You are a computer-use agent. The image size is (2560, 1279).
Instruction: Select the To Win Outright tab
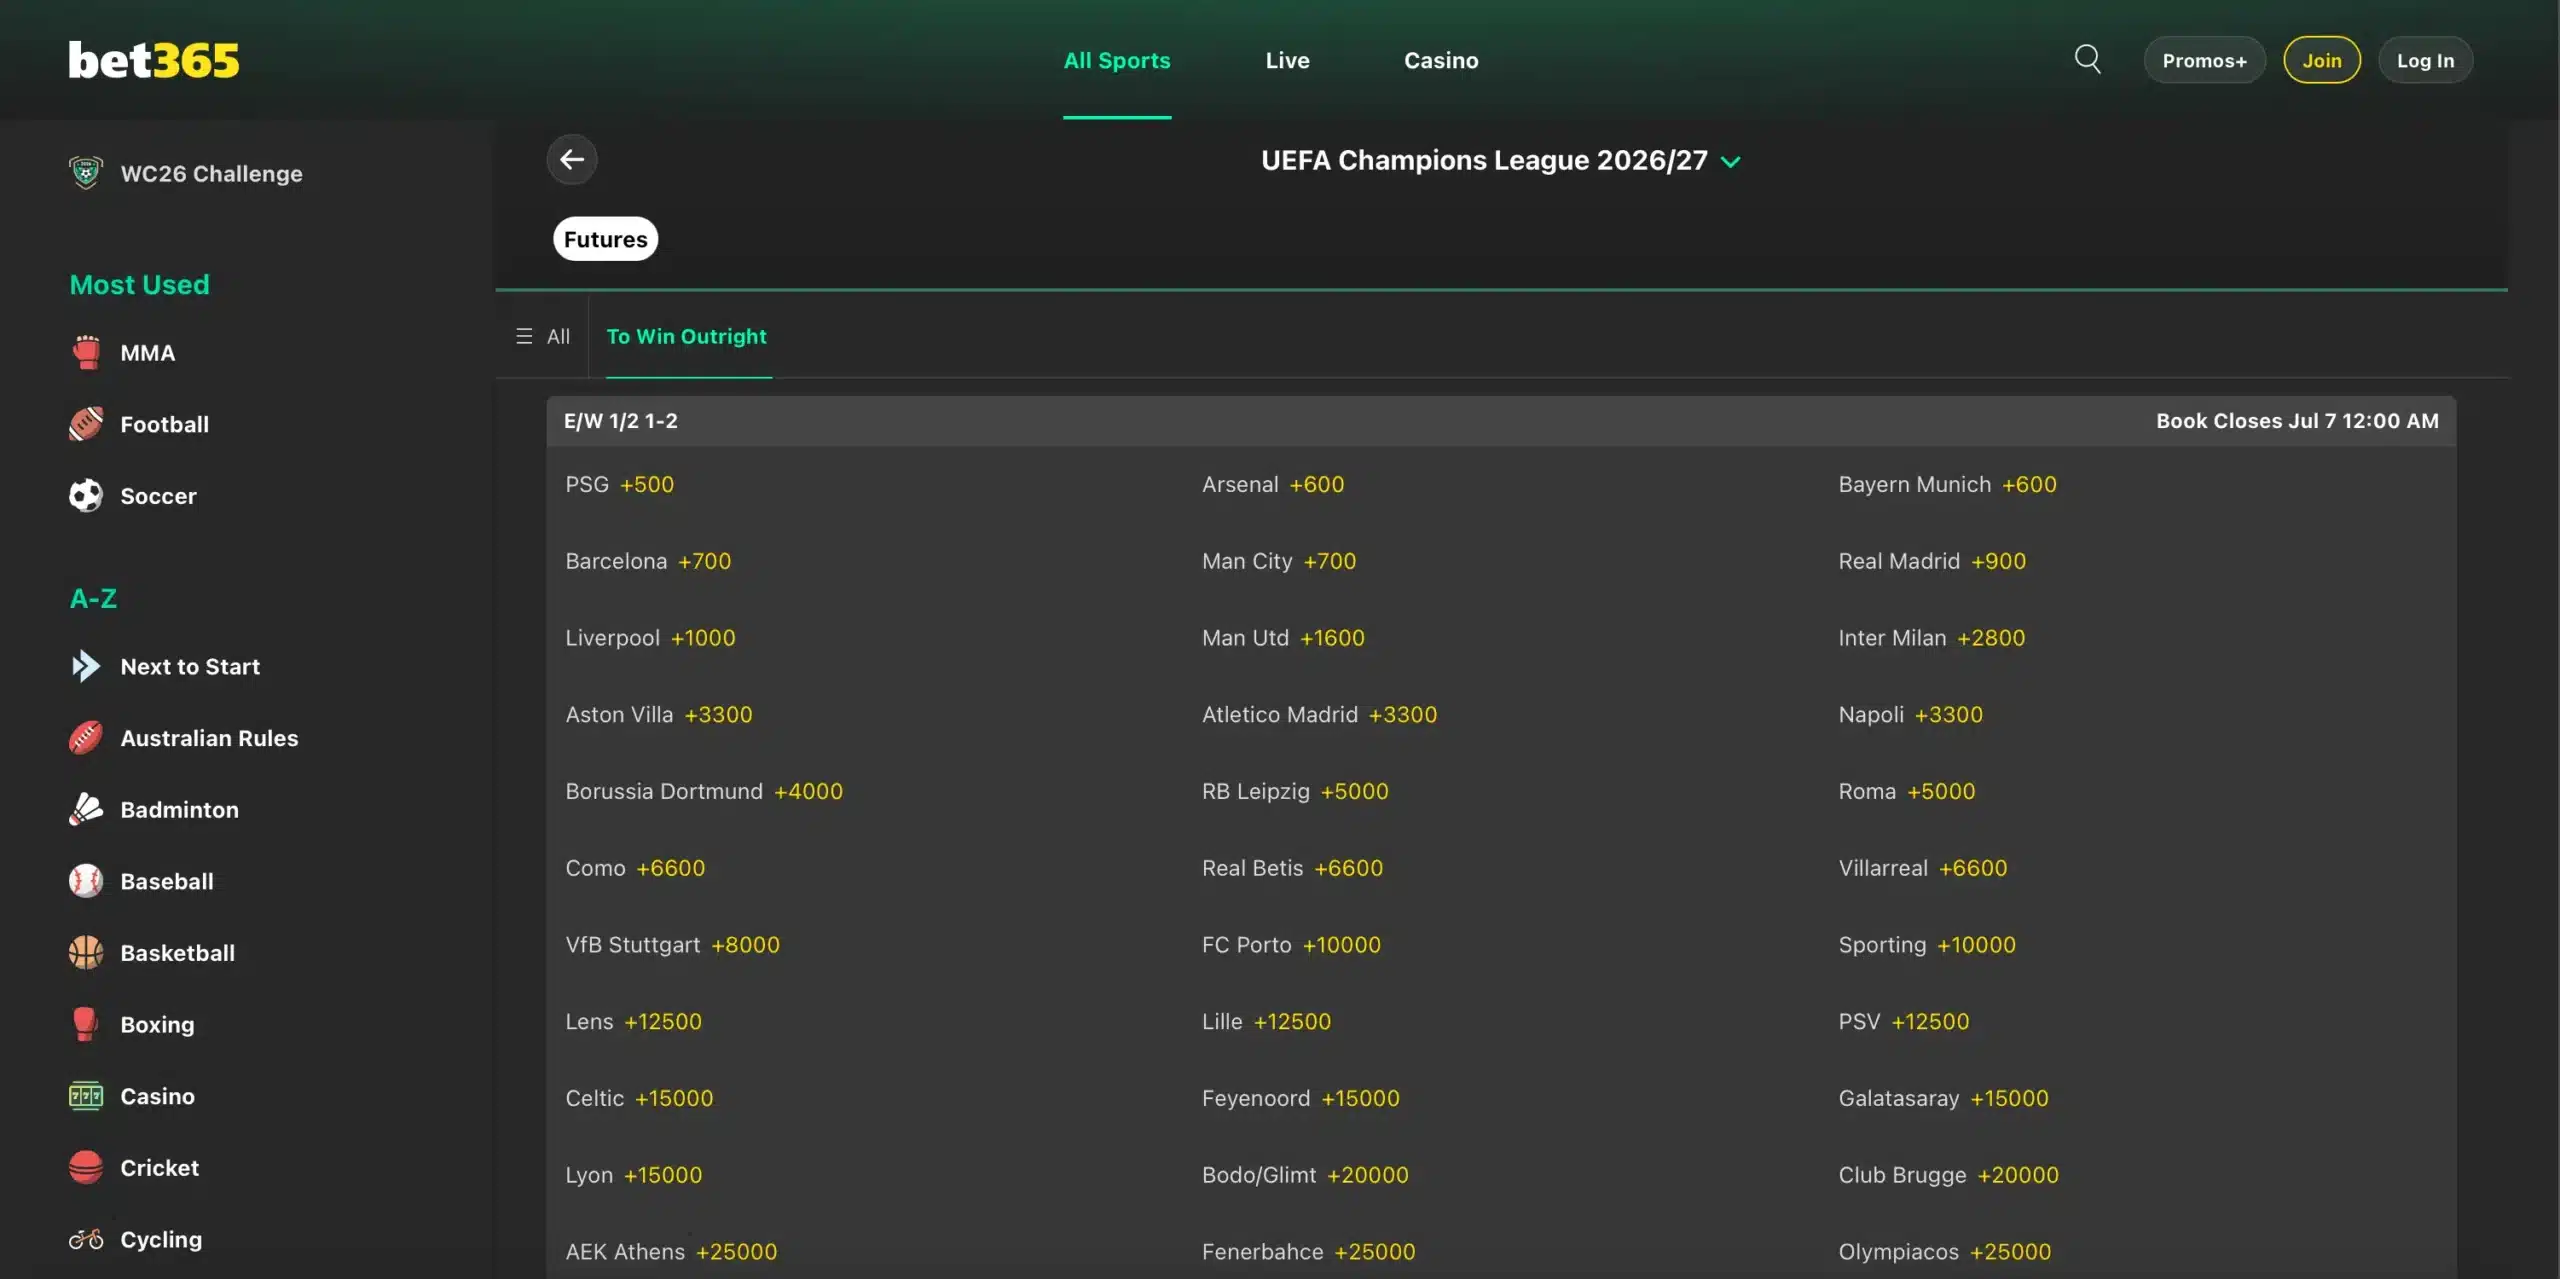pyautogui.click(x=687, y=336)
